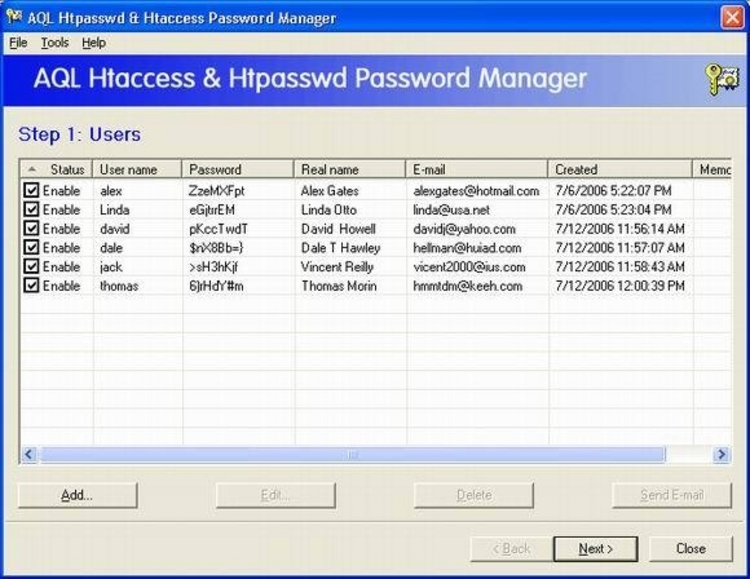Screen dimensions: 750x579
Task: Open the Help menu
Action: tap(94, 43)
